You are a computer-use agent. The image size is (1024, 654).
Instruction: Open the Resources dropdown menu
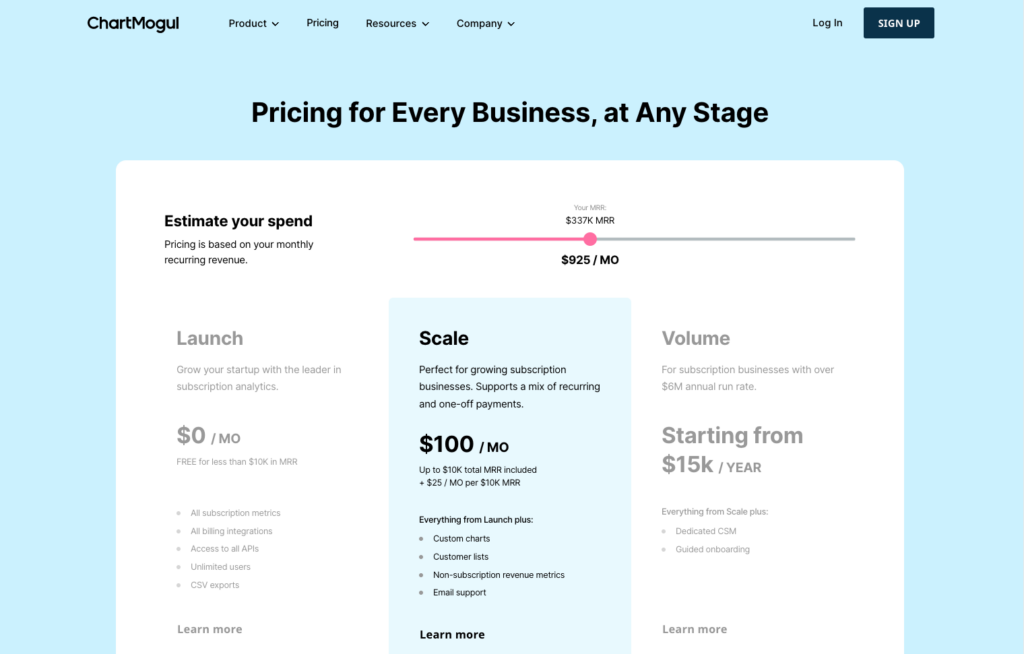(397, 24)
